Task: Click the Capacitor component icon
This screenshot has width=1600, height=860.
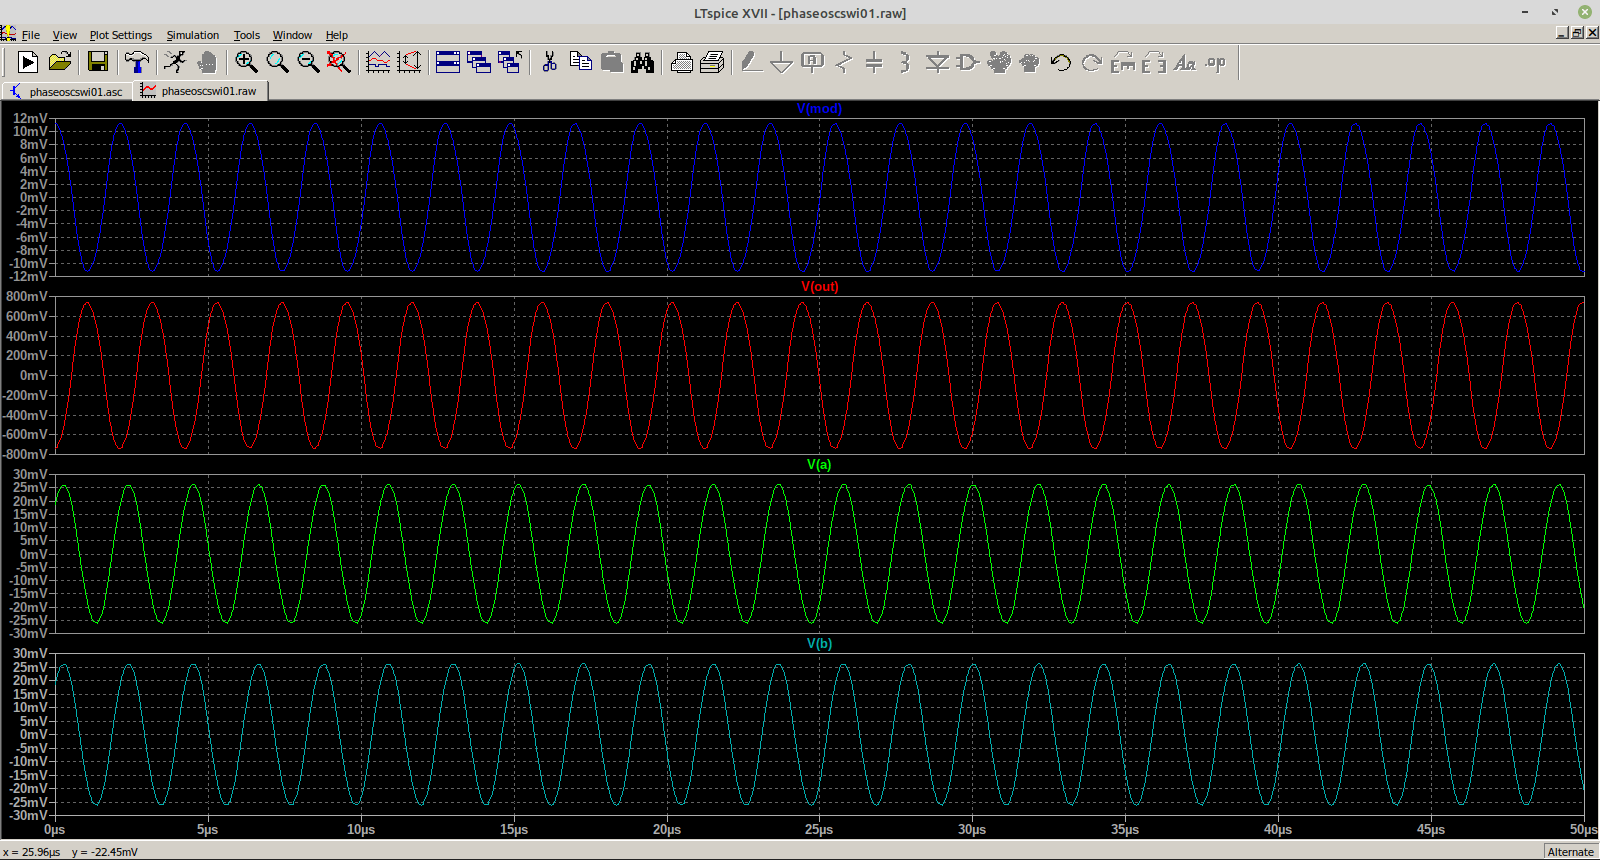Action: tap(874, 62)
